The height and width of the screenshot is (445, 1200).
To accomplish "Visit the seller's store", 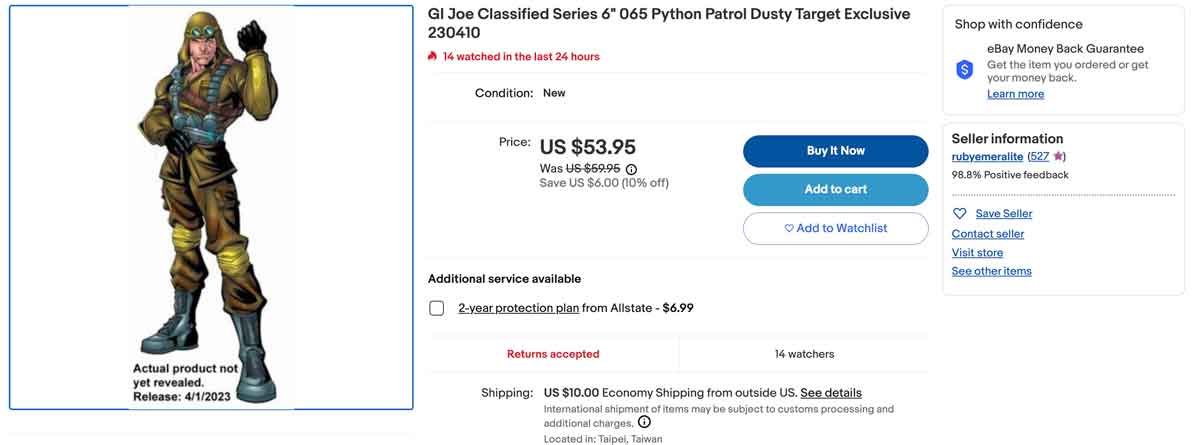I will (x=977, y=252).
